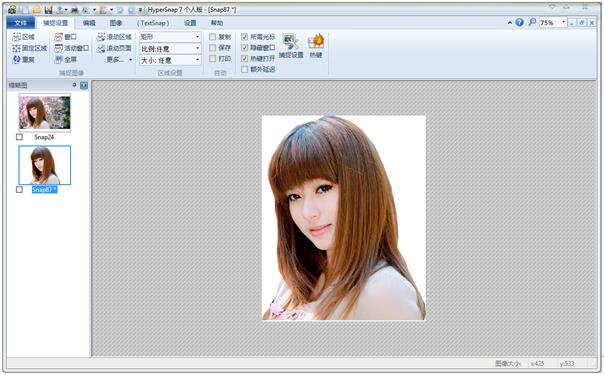Click the Snap24 label
Image resolution: width=604 pixels, height=375 pixels.
pos(44,137)
